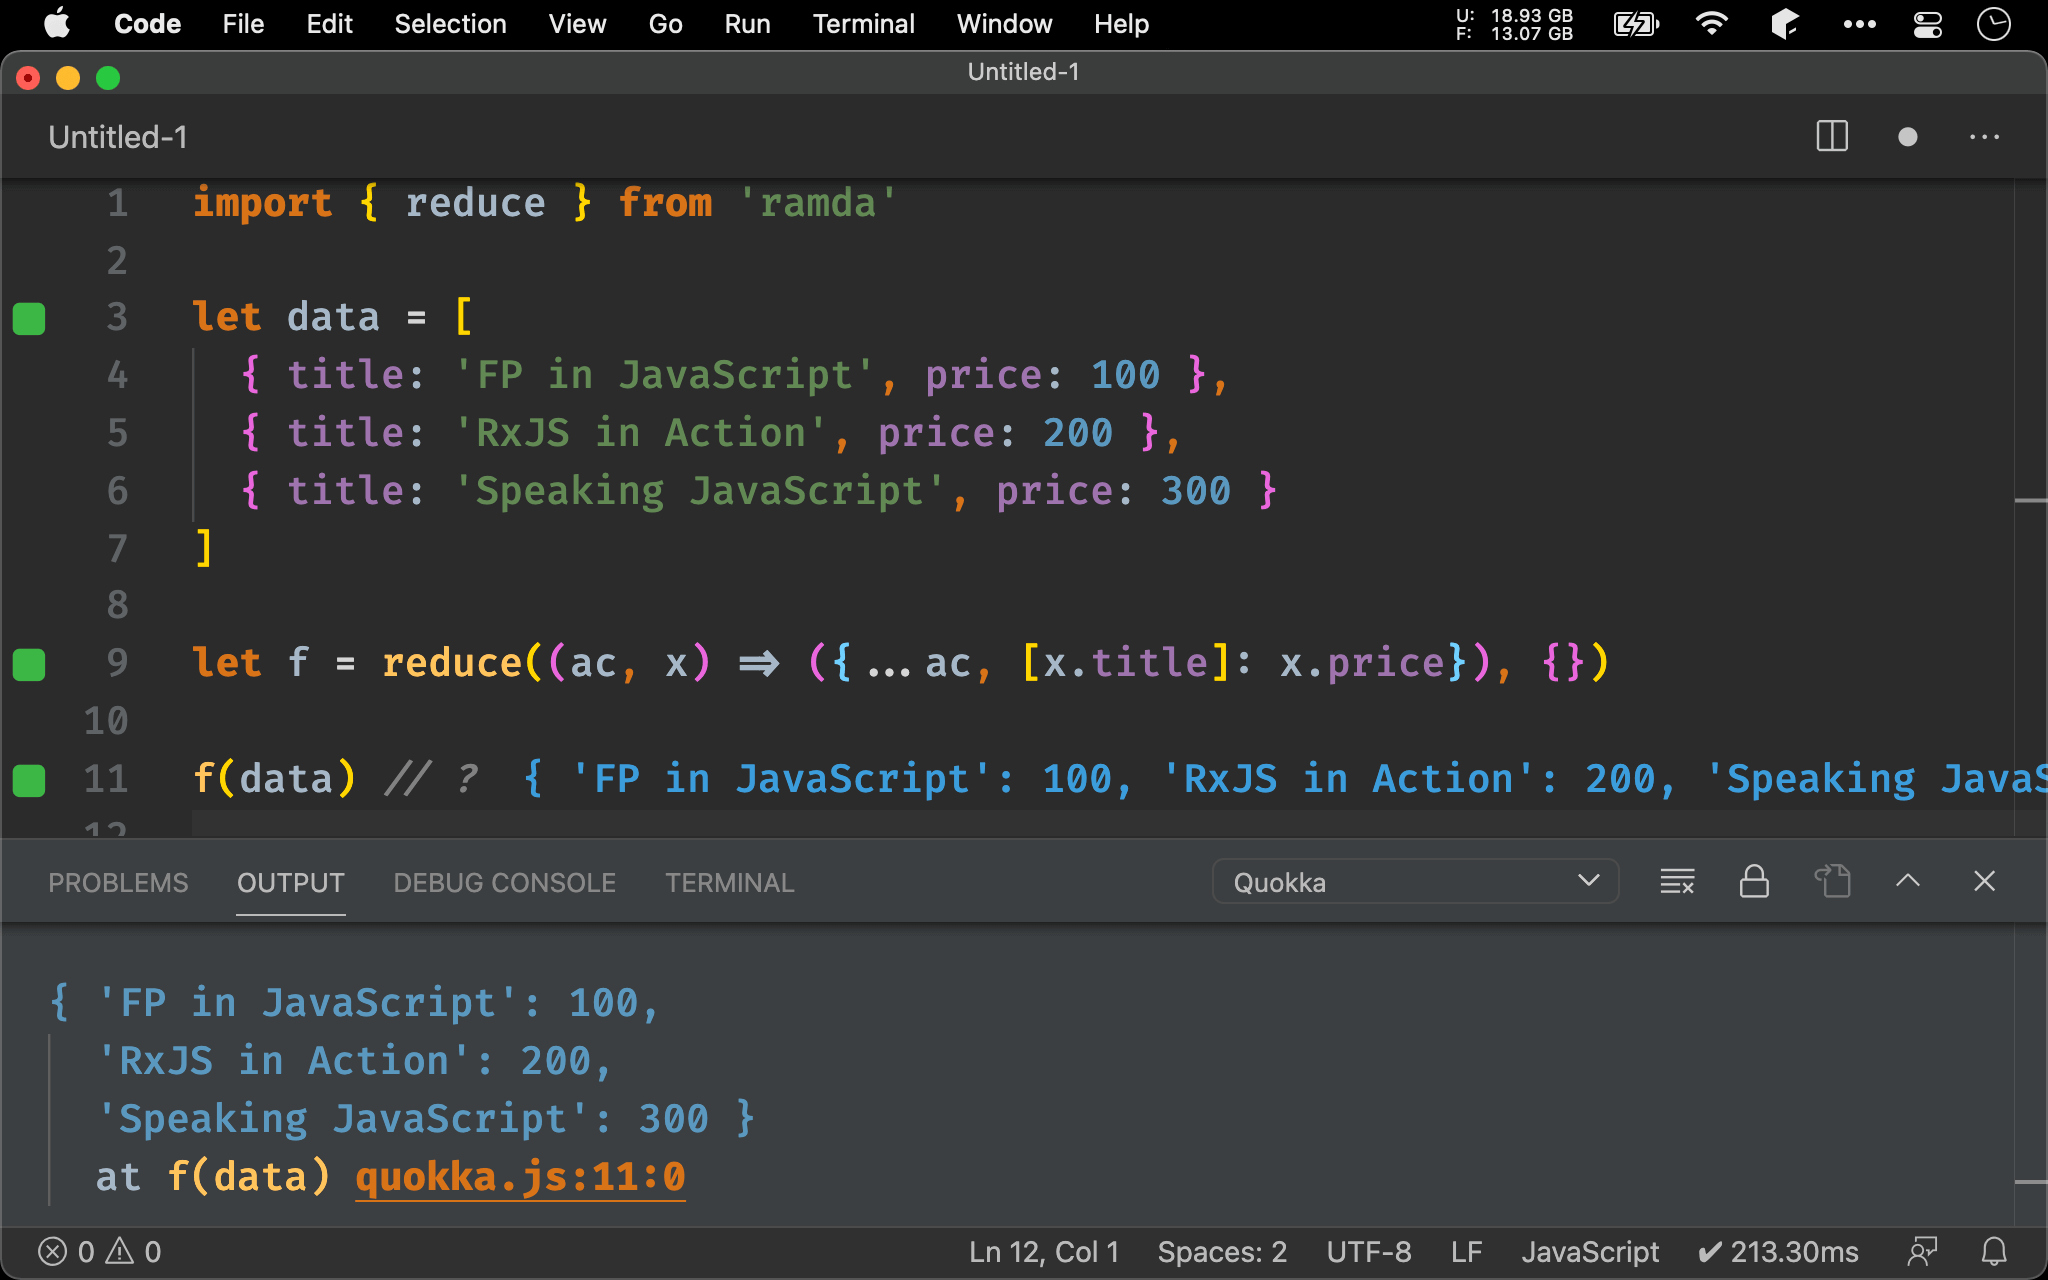Click the split editor icon

(x=1831, y=137)
